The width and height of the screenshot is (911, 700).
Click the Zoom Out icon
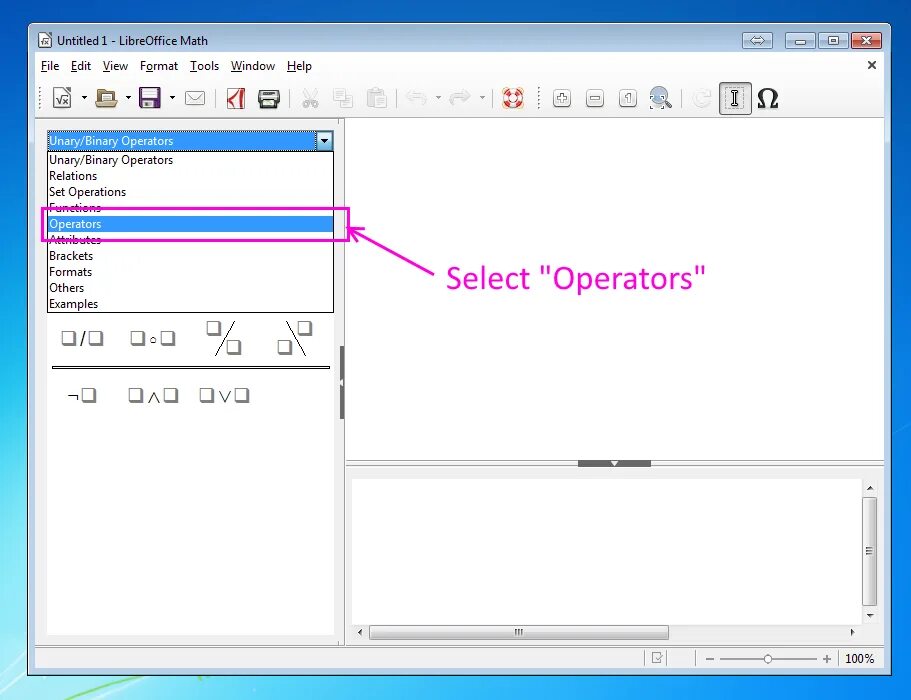[595, 98]
